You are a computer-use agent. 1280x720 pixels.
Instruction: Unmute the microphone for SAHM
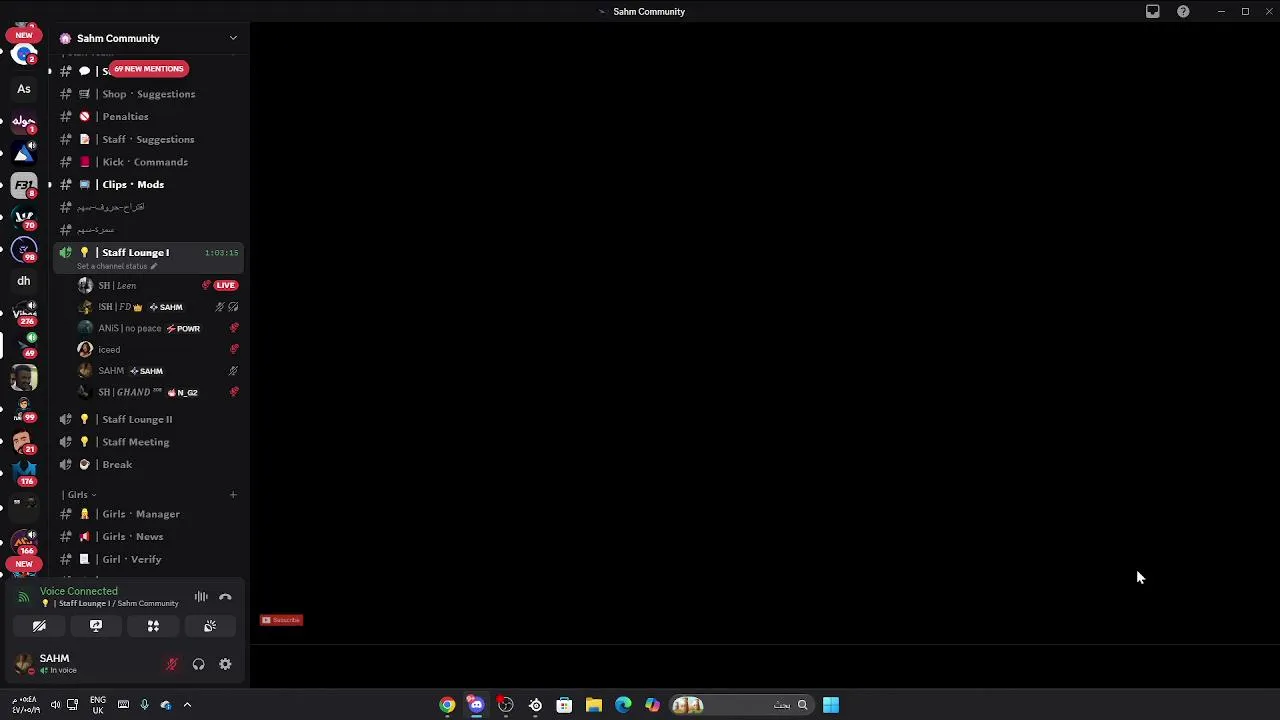pos(172,664)
